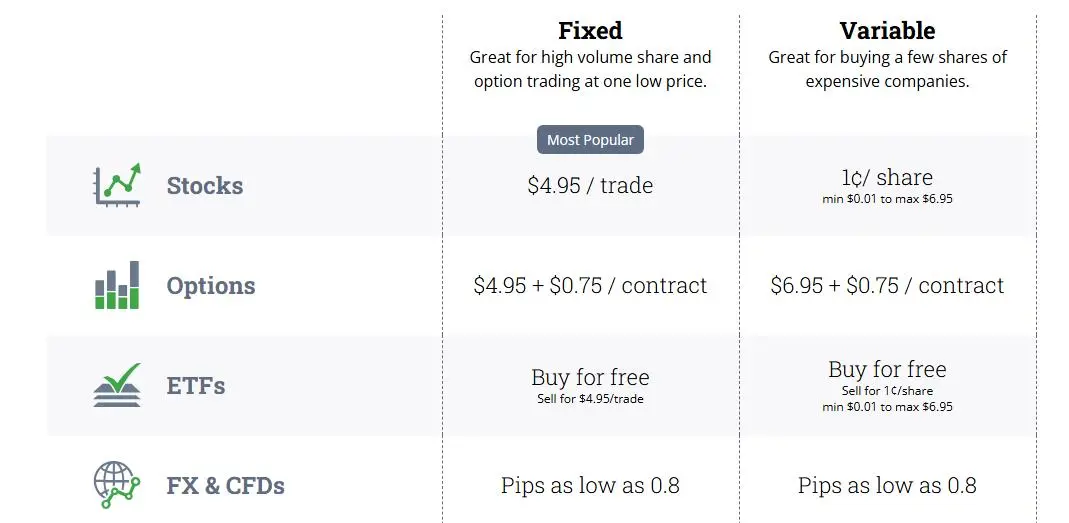This screenshot has height=523, width=1069.
Task: Select the Most Popular badge
Action: coord(590,140)
